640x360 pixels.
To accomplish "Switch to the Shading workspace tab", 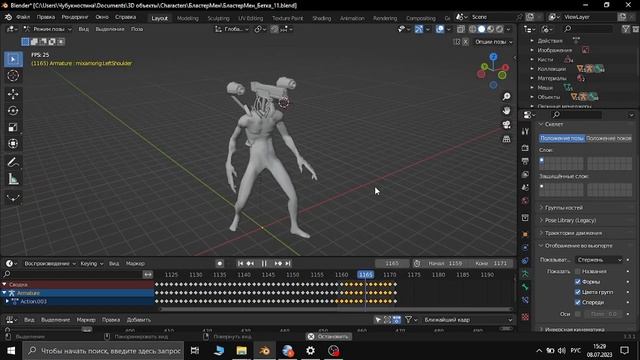I will coord(322,18).
